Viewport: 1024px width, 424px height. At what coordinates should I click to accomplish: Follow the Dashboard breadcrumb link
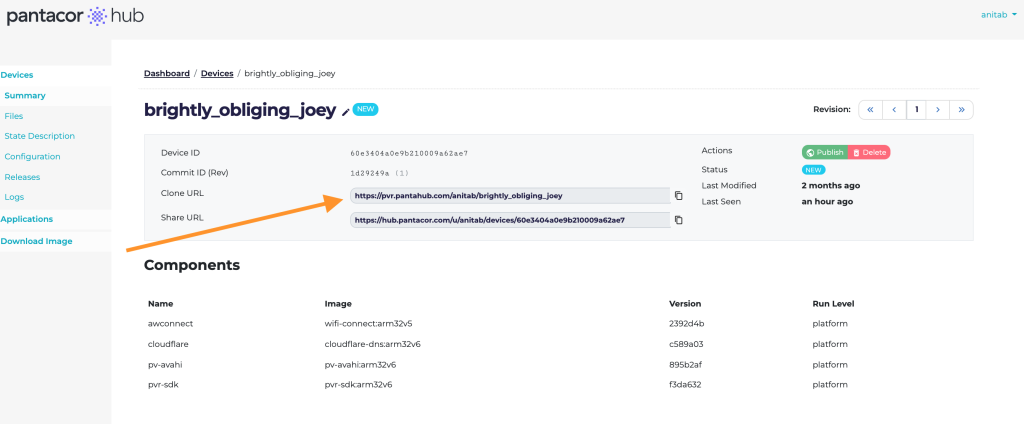tap(167, 73)
